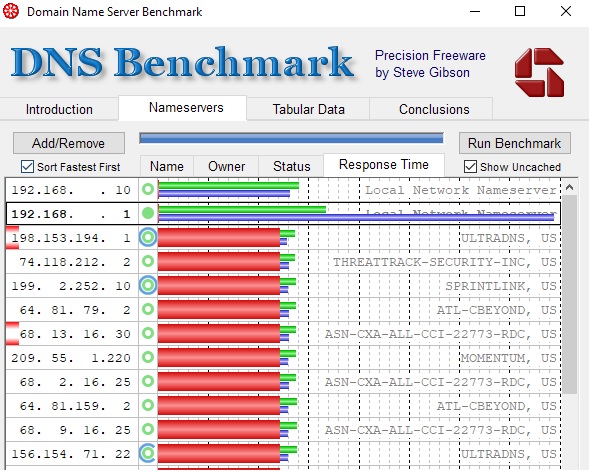Click Precision Freeware by Steve Gibson text
The height and width of the screenshot is (471, 589).
[x=430, y=64]
